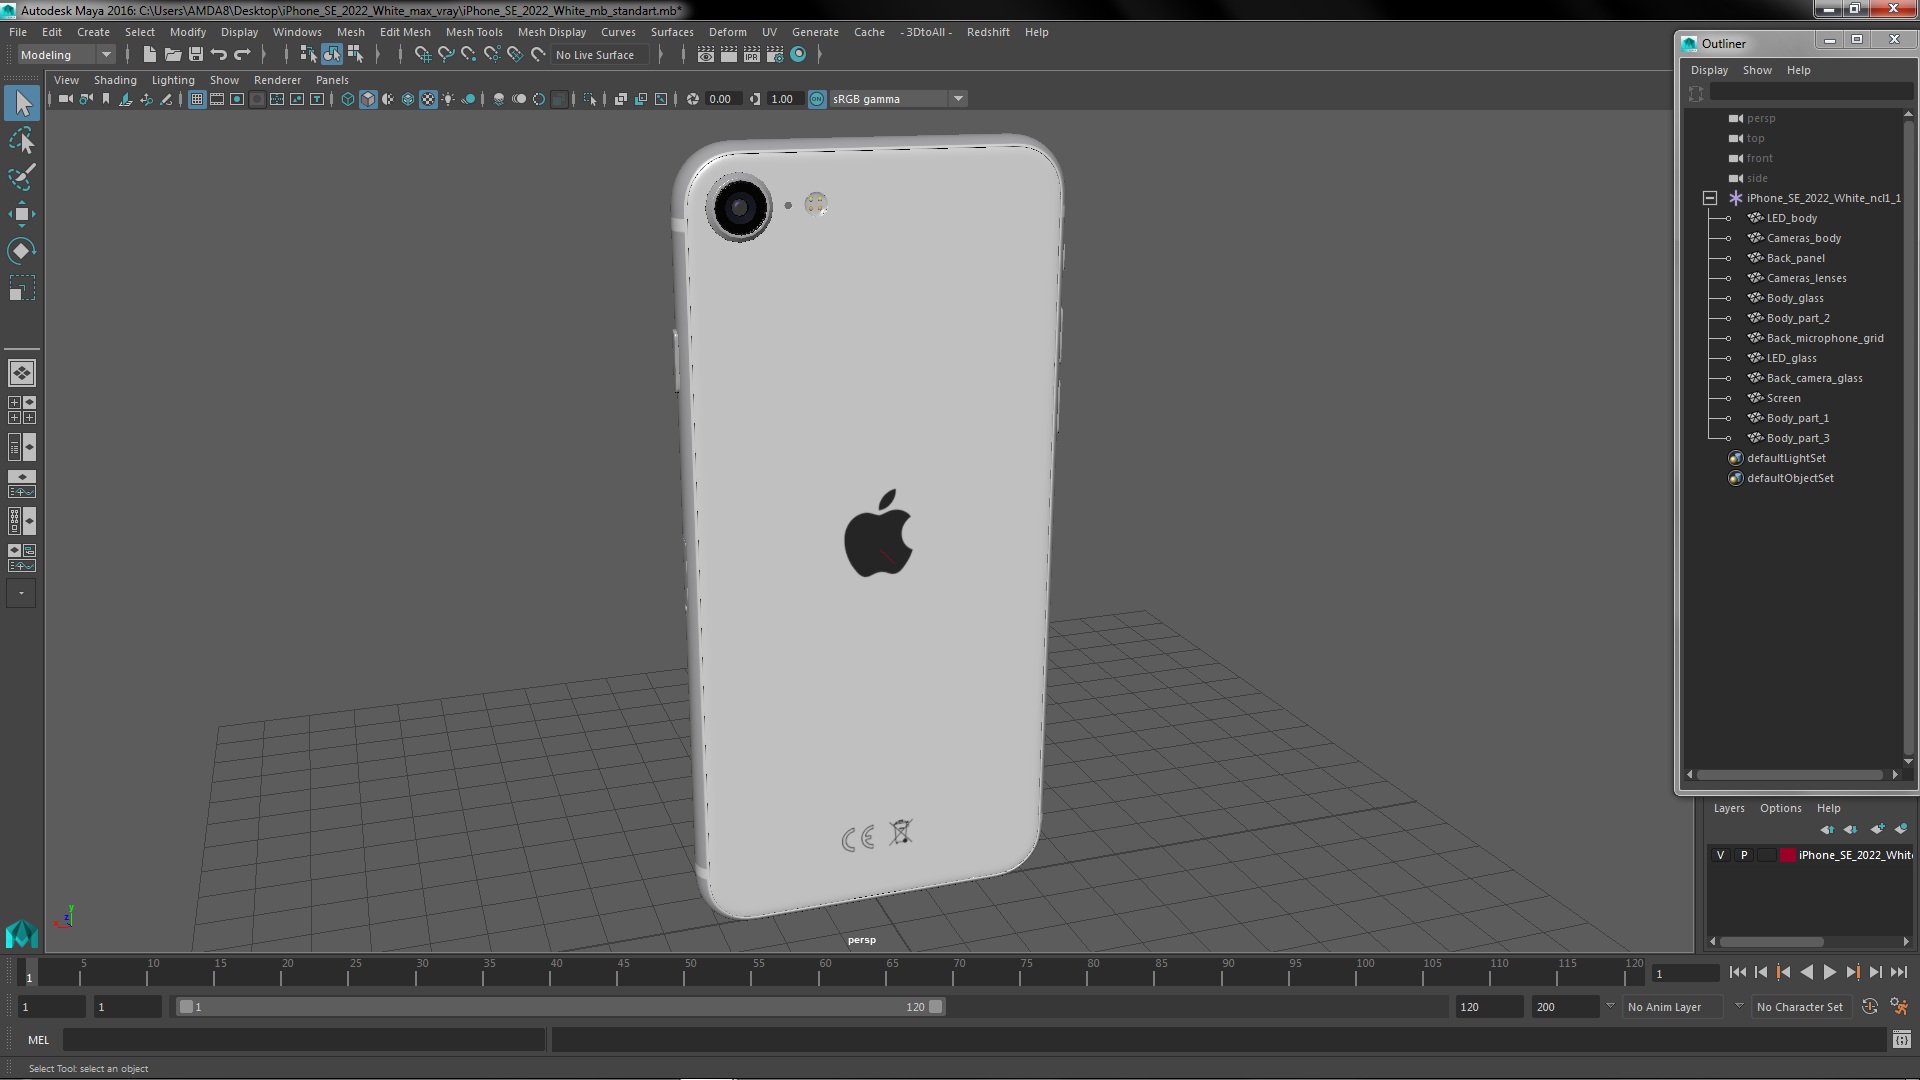Redo the last action

coord(242,55)
